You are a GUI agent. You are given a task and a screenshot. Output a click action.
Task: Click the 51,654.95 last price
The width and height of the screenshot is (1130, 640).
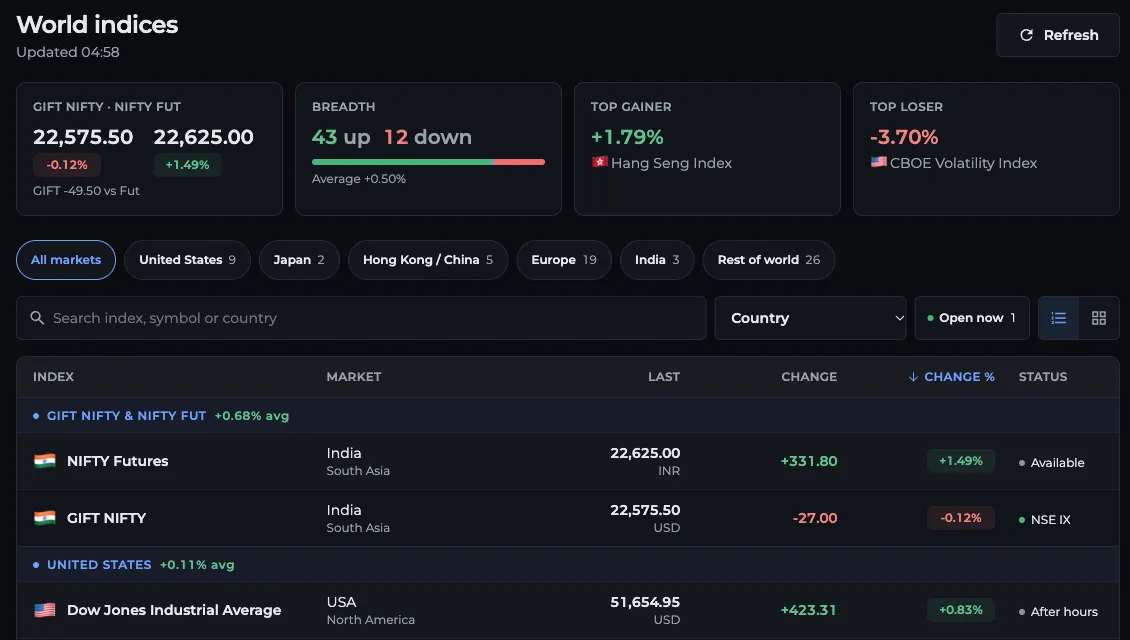point(645,602)
